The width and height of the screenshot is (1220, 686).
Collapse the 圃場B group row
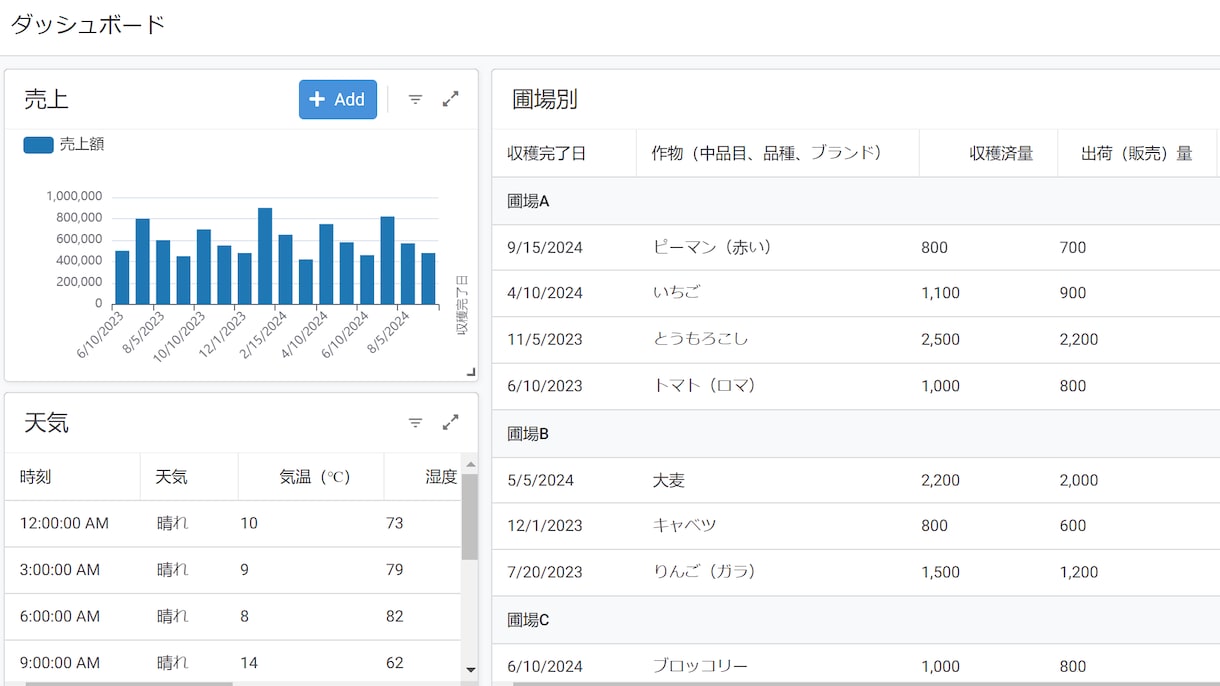[x=856, y=434]
